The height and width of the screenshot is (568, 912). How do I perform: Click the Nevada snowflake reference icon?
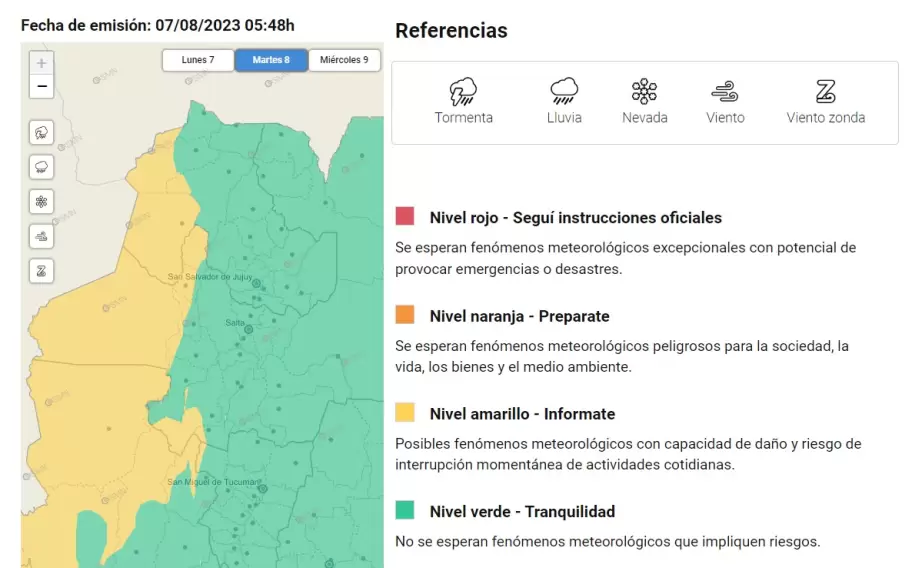click(x=644, y=91)
